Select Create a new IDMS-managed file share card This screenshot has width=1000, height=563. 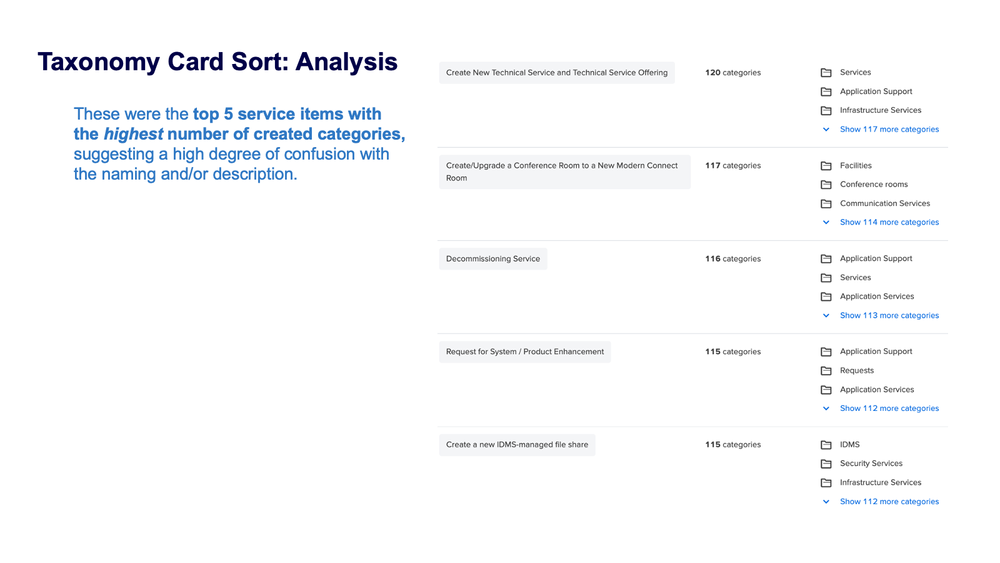[x=517, y=445]
